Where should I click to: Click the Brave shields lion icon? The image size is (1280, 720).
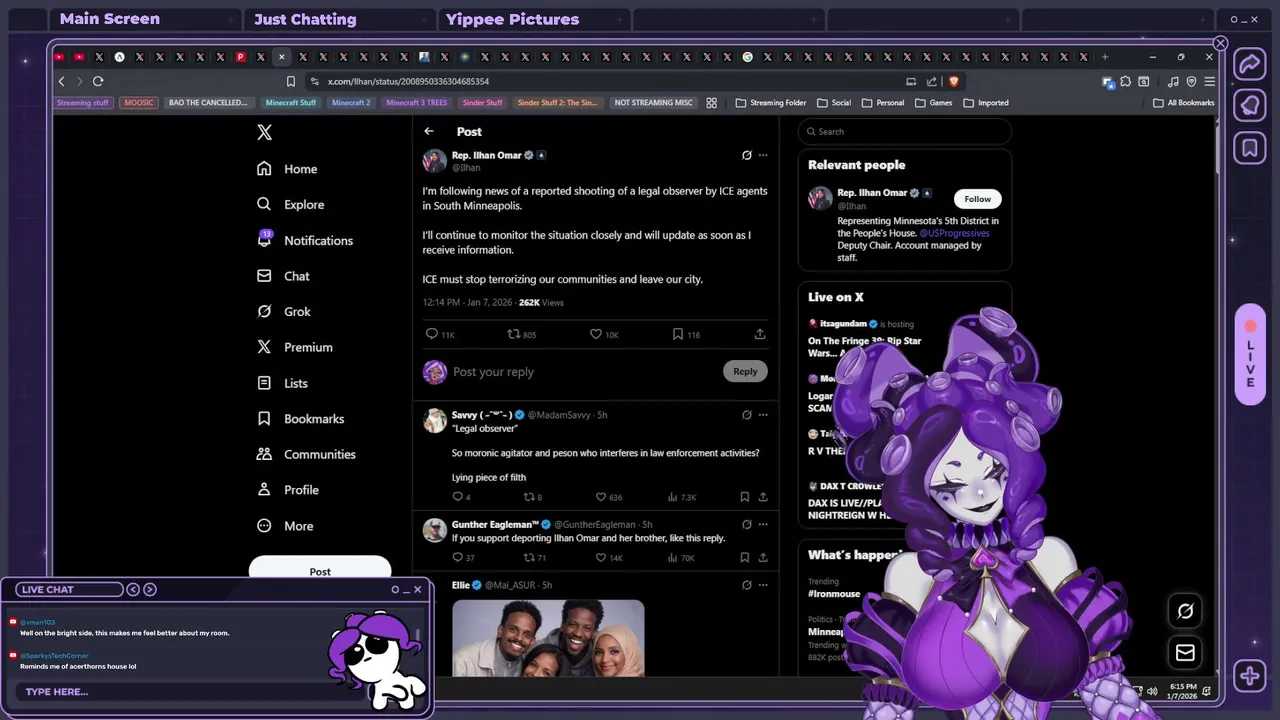(x=953, y=81)
